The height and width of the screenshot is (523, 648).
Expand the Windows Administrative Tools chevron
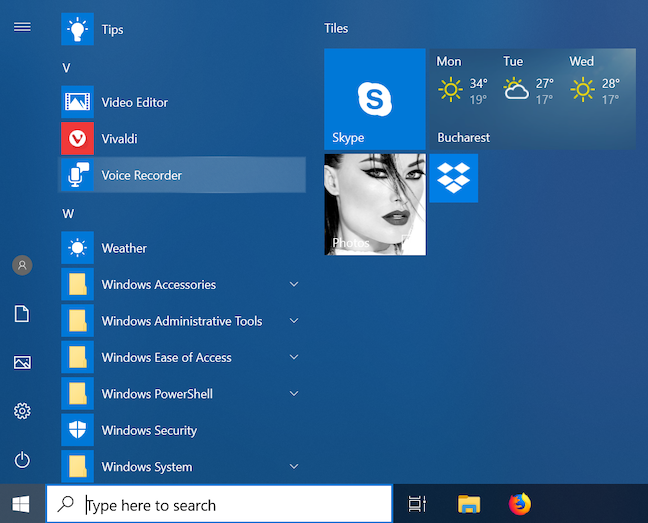(294, 321)
